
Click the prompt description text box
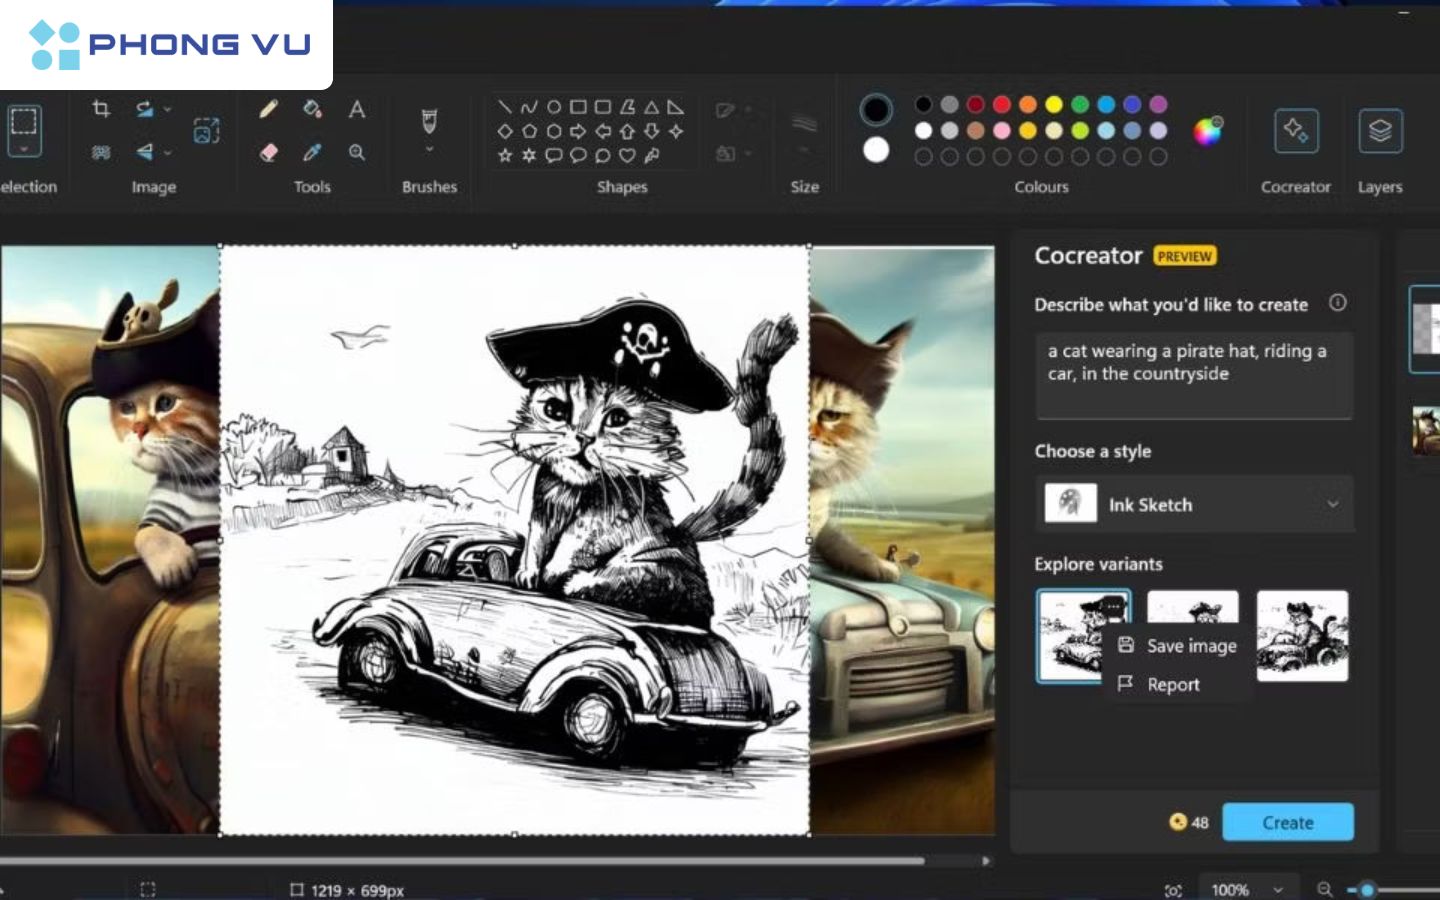click(1194, 375)
